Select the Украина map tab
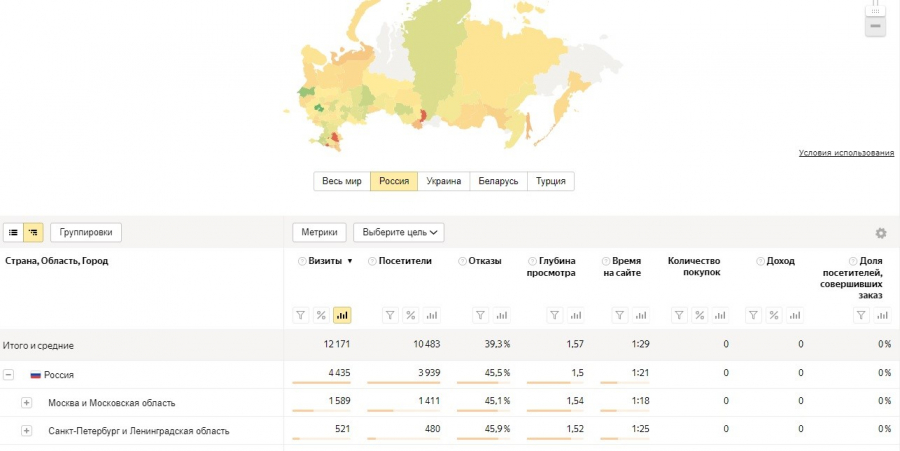The height and width of the screenshot is (451, 900). pos(443,181)
